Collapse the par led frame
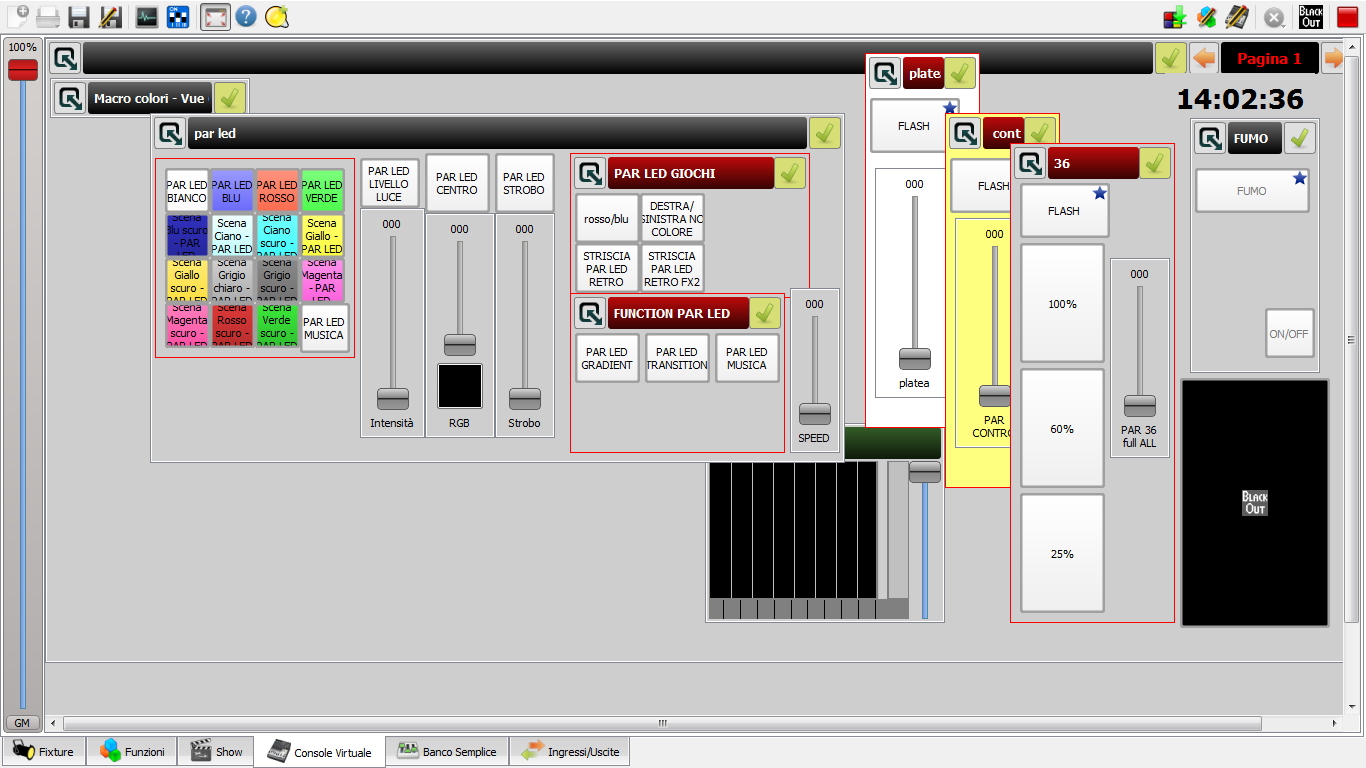 click(x=170, y=133)
